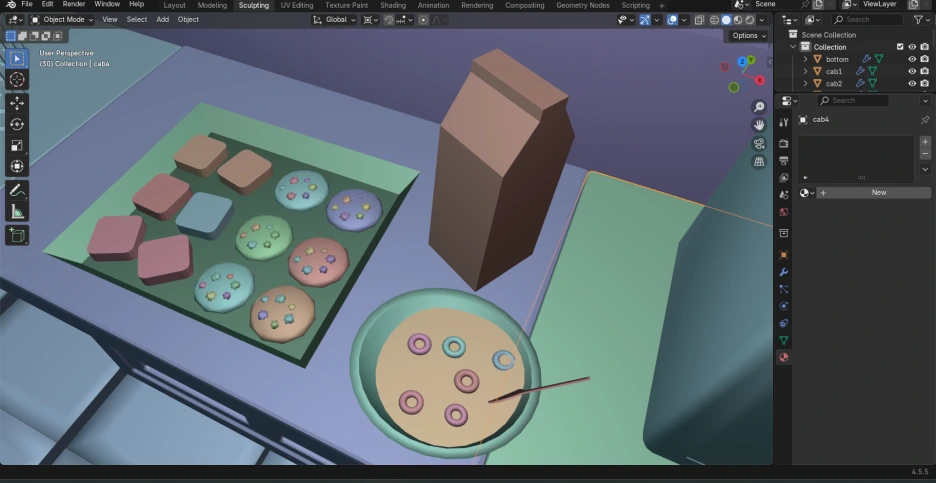This screenshot has width=936, height=483.
Task: Open the World properties tab
Action: tap(784, 212)
